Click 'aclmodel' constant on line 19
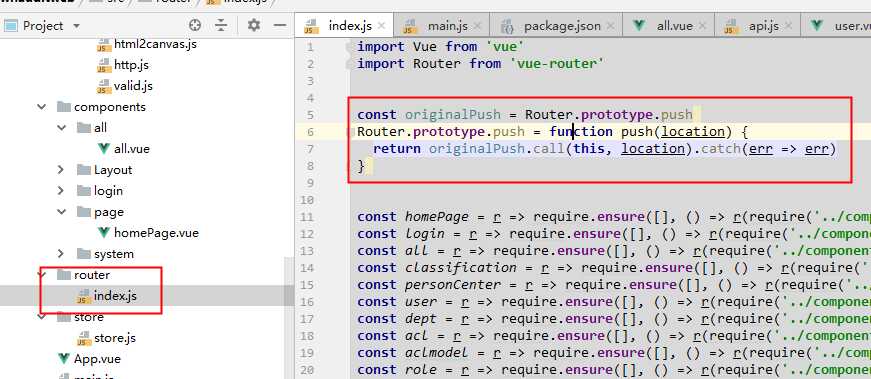The width and height of the screenshot is (871, 379). [437, 352]
